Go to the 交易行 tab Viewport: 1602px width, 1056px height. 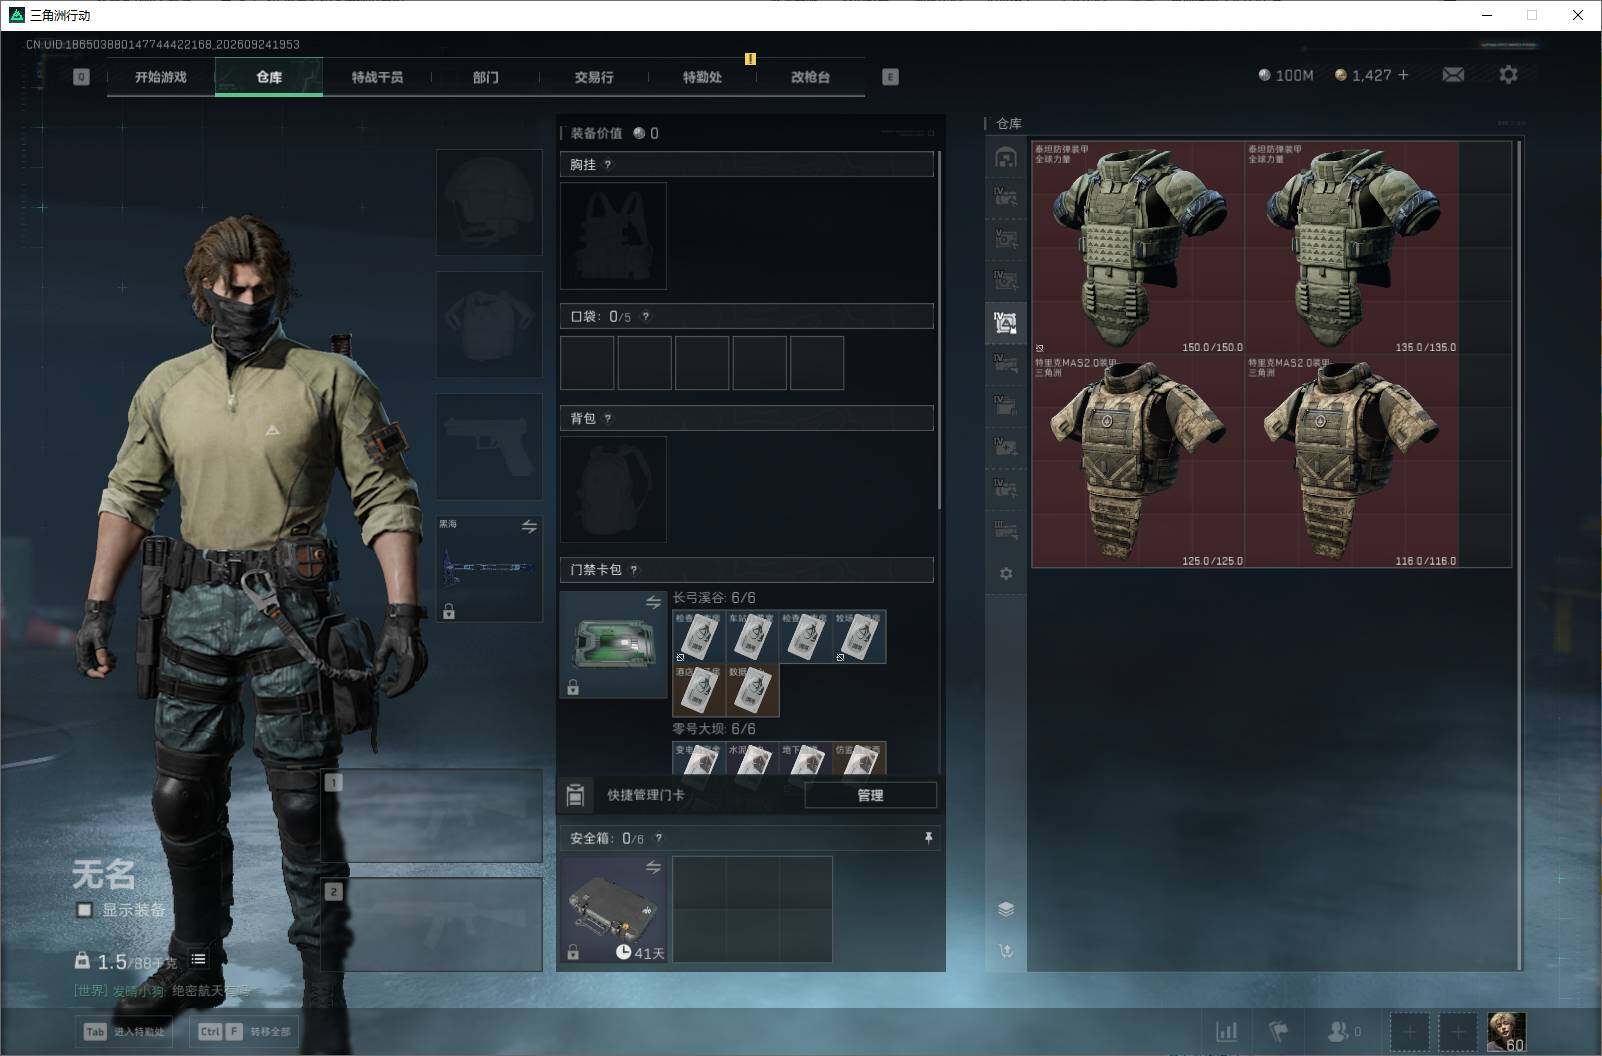pyautogui.click(x=594, y=77)
